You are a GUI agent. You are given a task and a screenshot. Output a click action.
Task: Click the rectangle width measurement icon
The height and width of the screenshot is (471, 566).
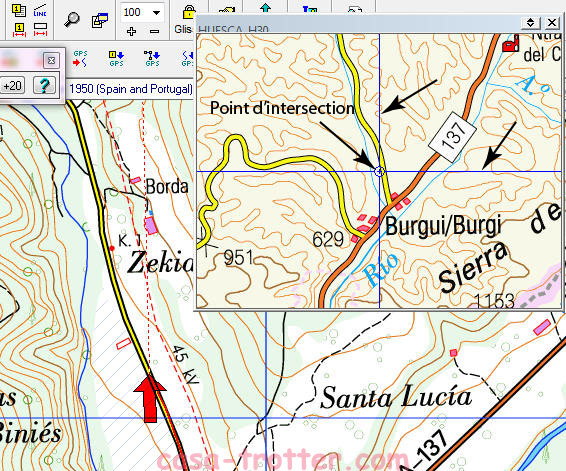click(40, 29)
